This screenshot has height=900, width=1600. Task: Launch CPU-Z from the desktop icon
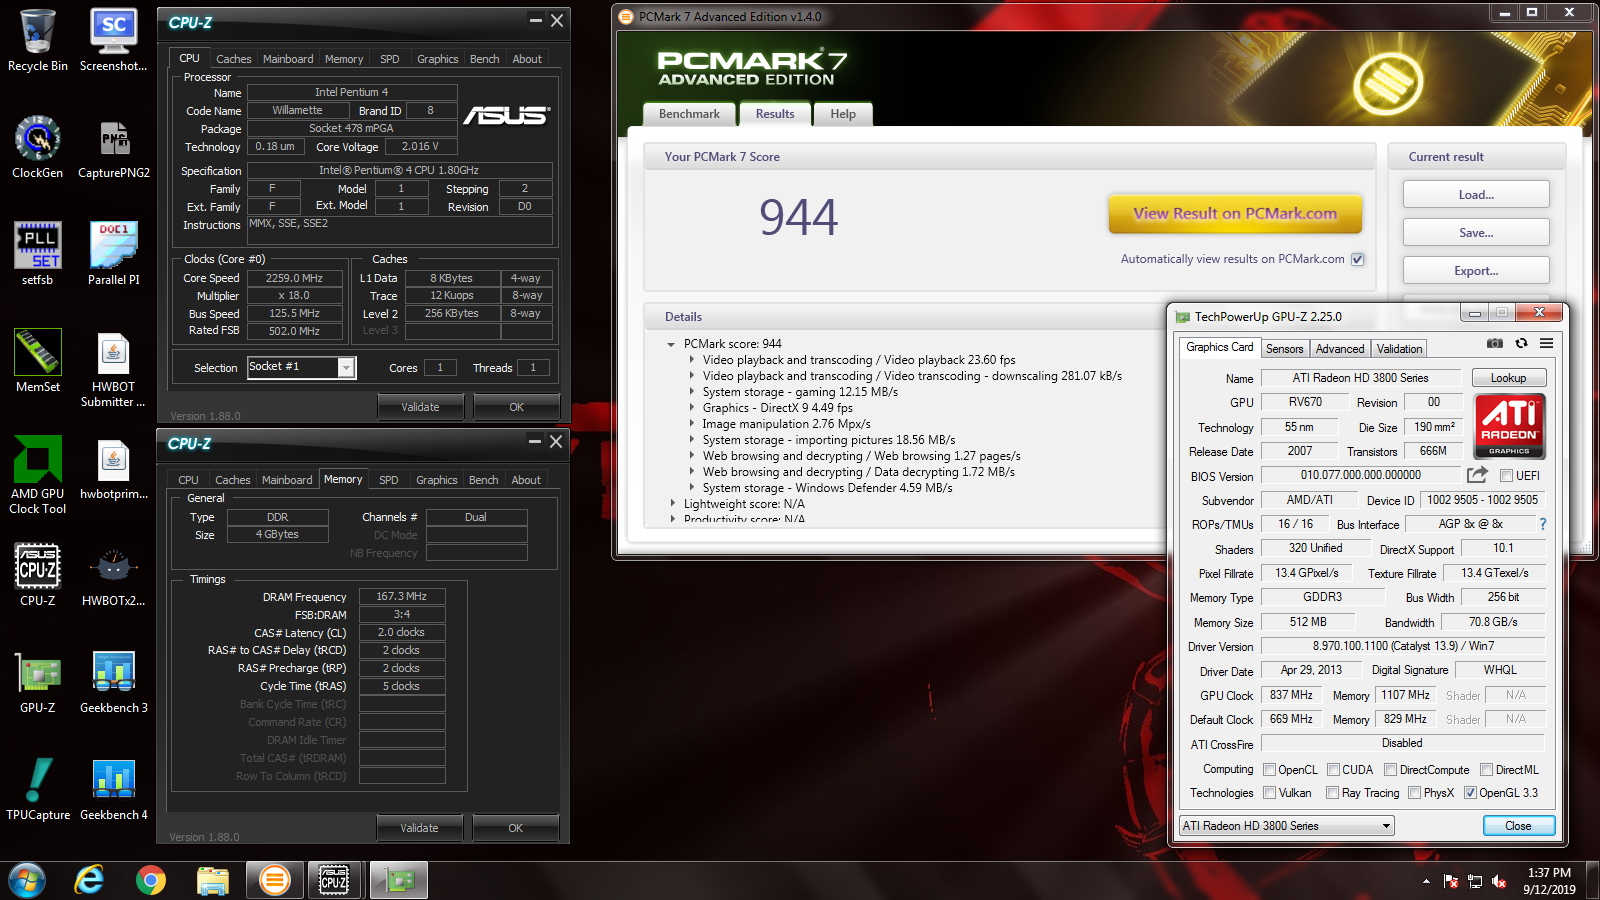coord(38,575)
